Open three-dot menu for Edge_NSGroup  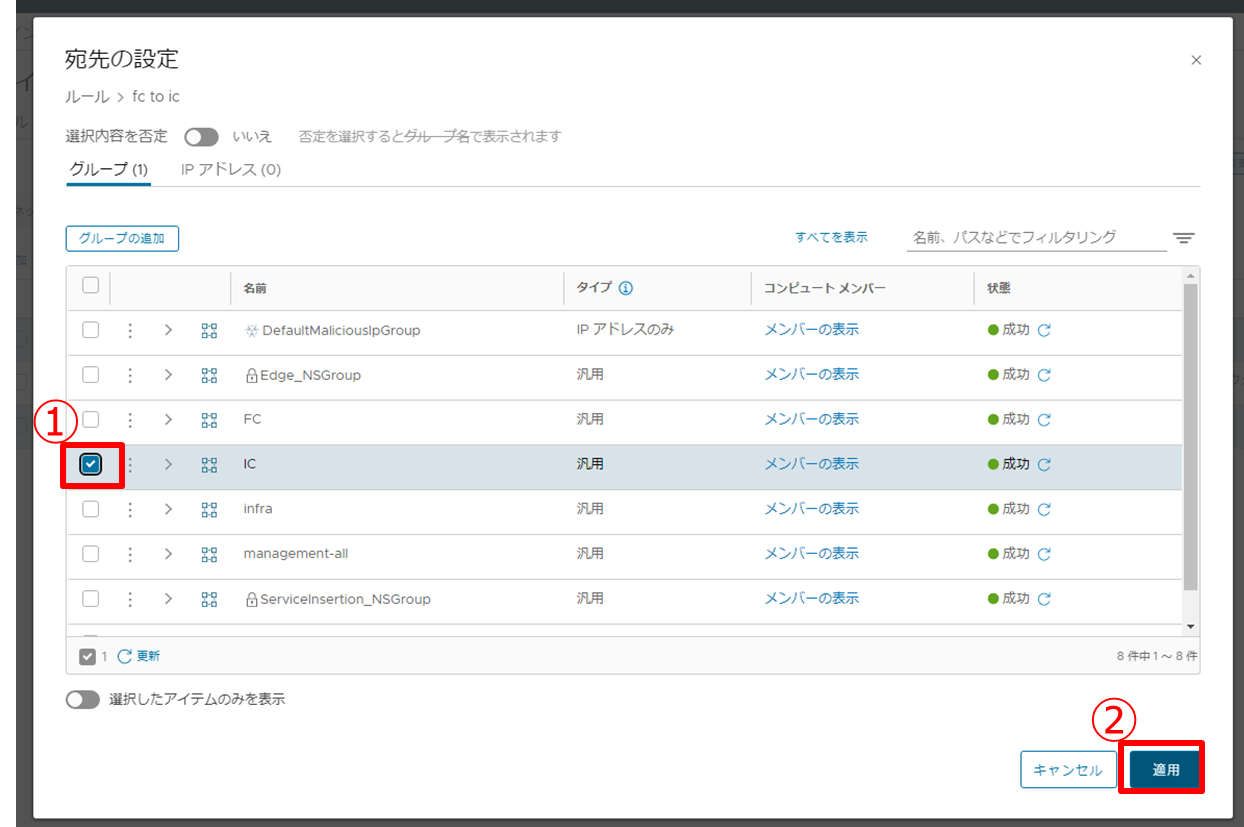click(x=130, y=375)
